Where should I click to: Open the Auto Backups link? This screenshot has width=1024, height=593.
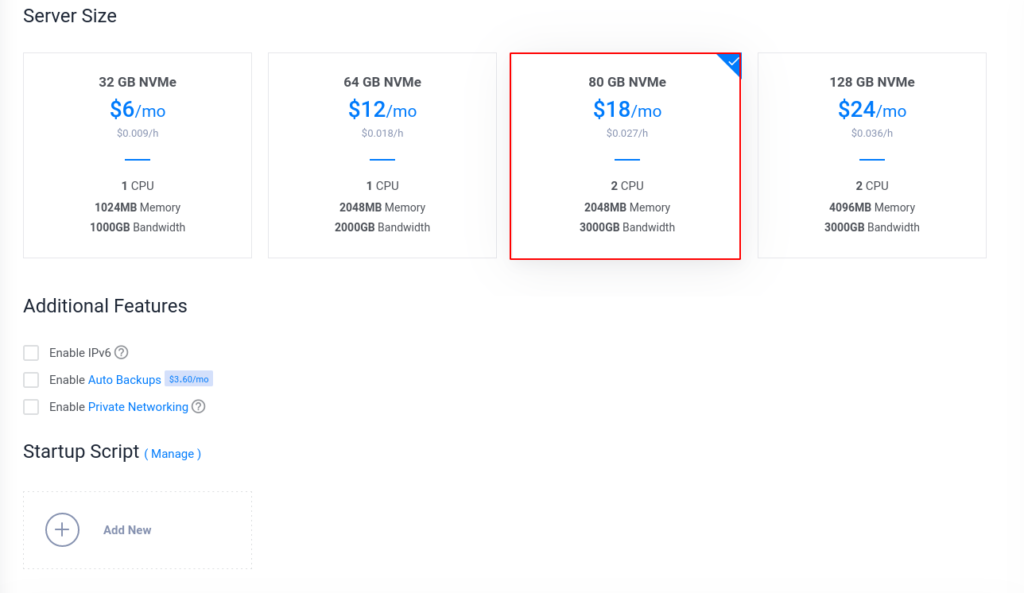tap(124, 379)
